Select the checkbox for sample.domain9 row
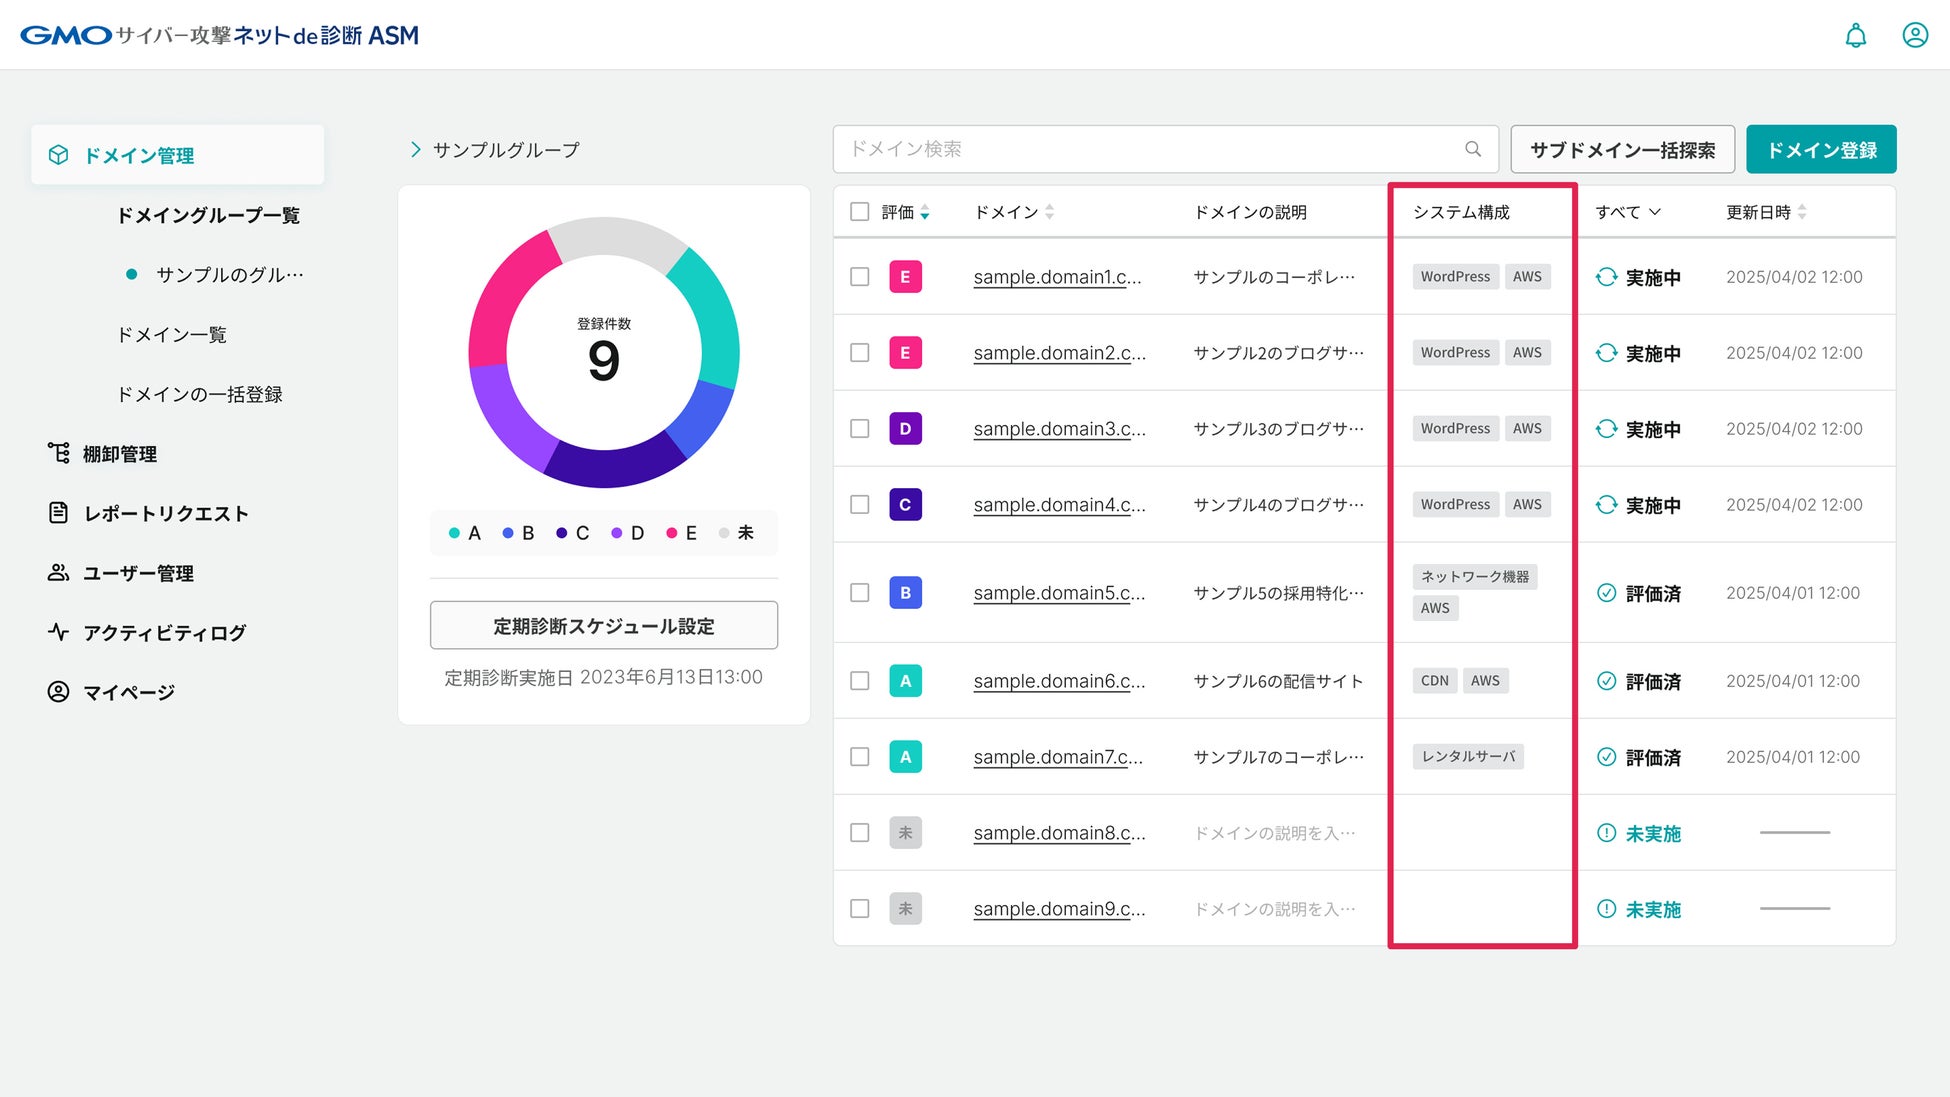 (x=859, y=909)
